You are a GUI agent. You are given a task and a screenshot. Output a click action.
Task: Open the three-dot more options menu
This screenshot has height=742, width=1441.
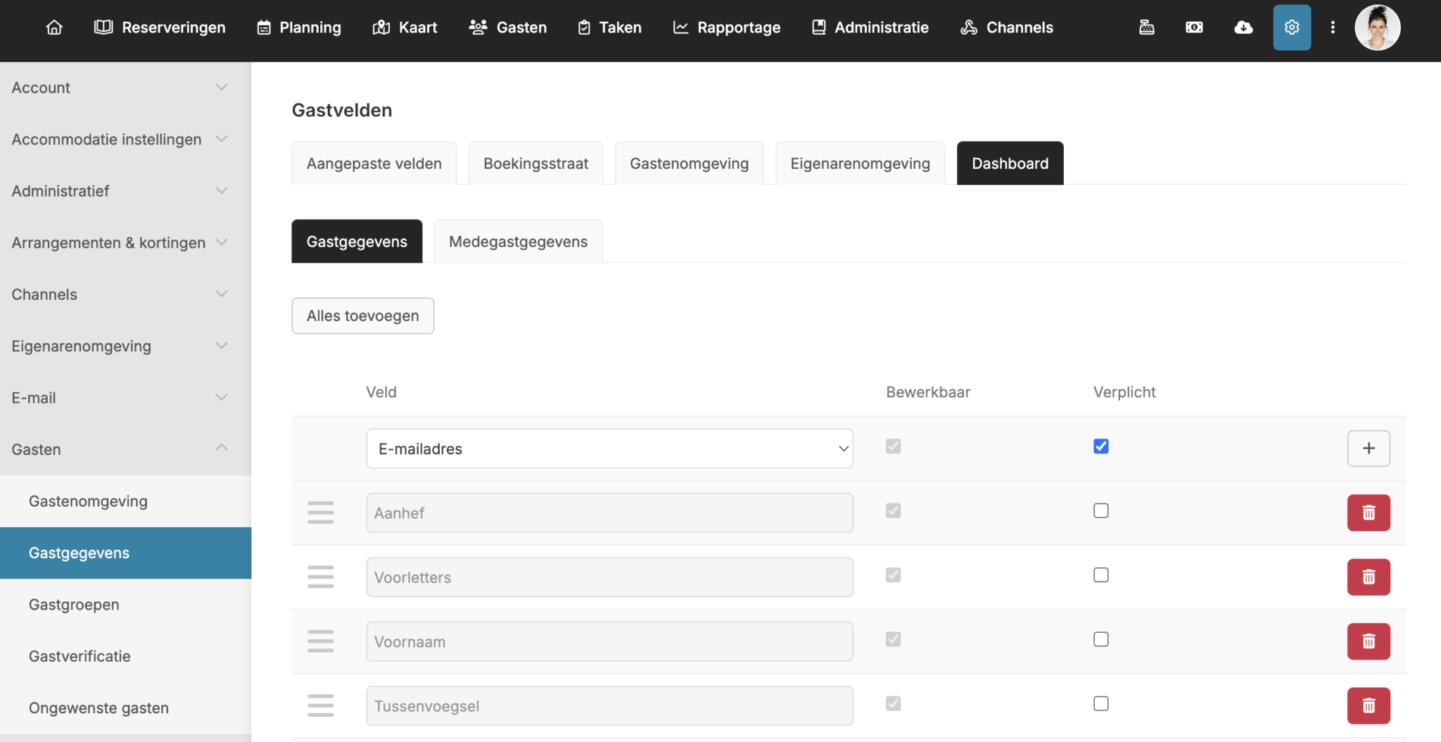1332,27
